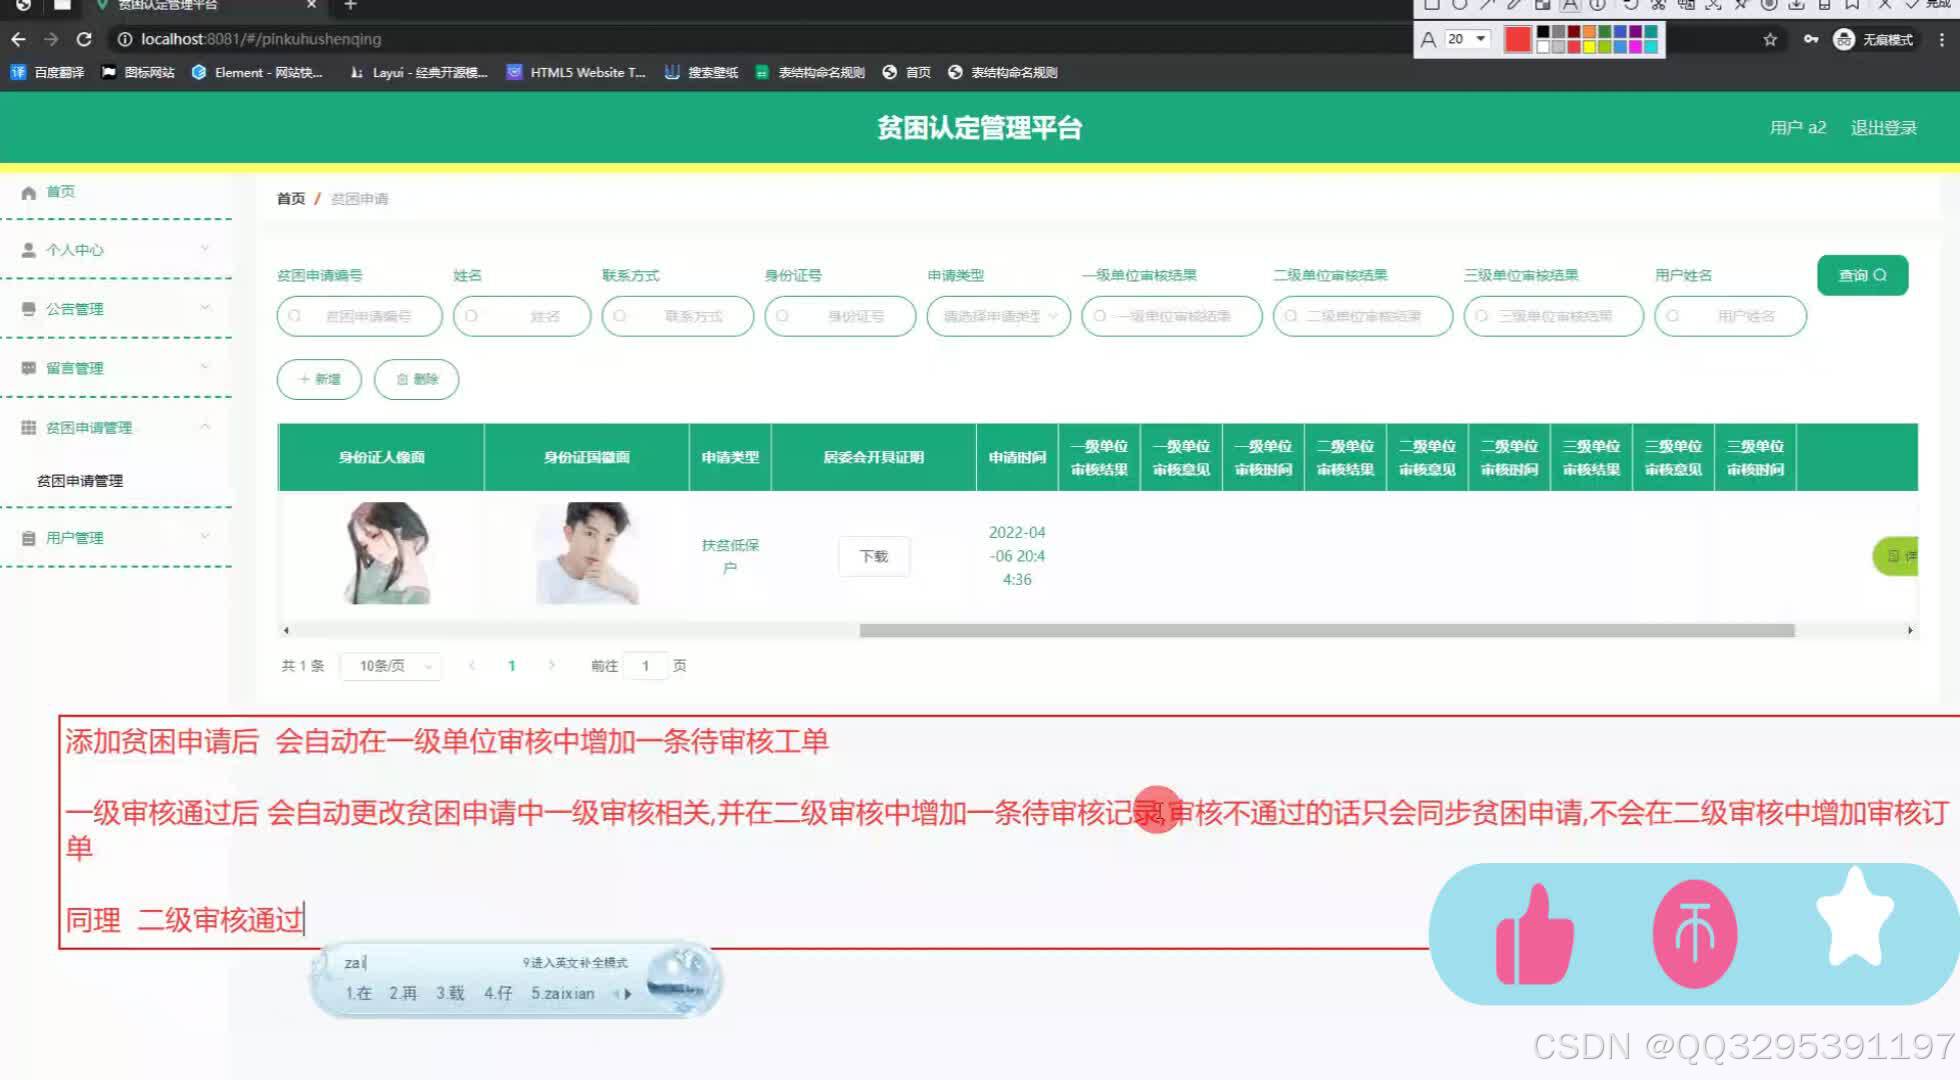Pick the yellow color swatch
Screen dimensions: 1960x1080
coord(1589,47)
